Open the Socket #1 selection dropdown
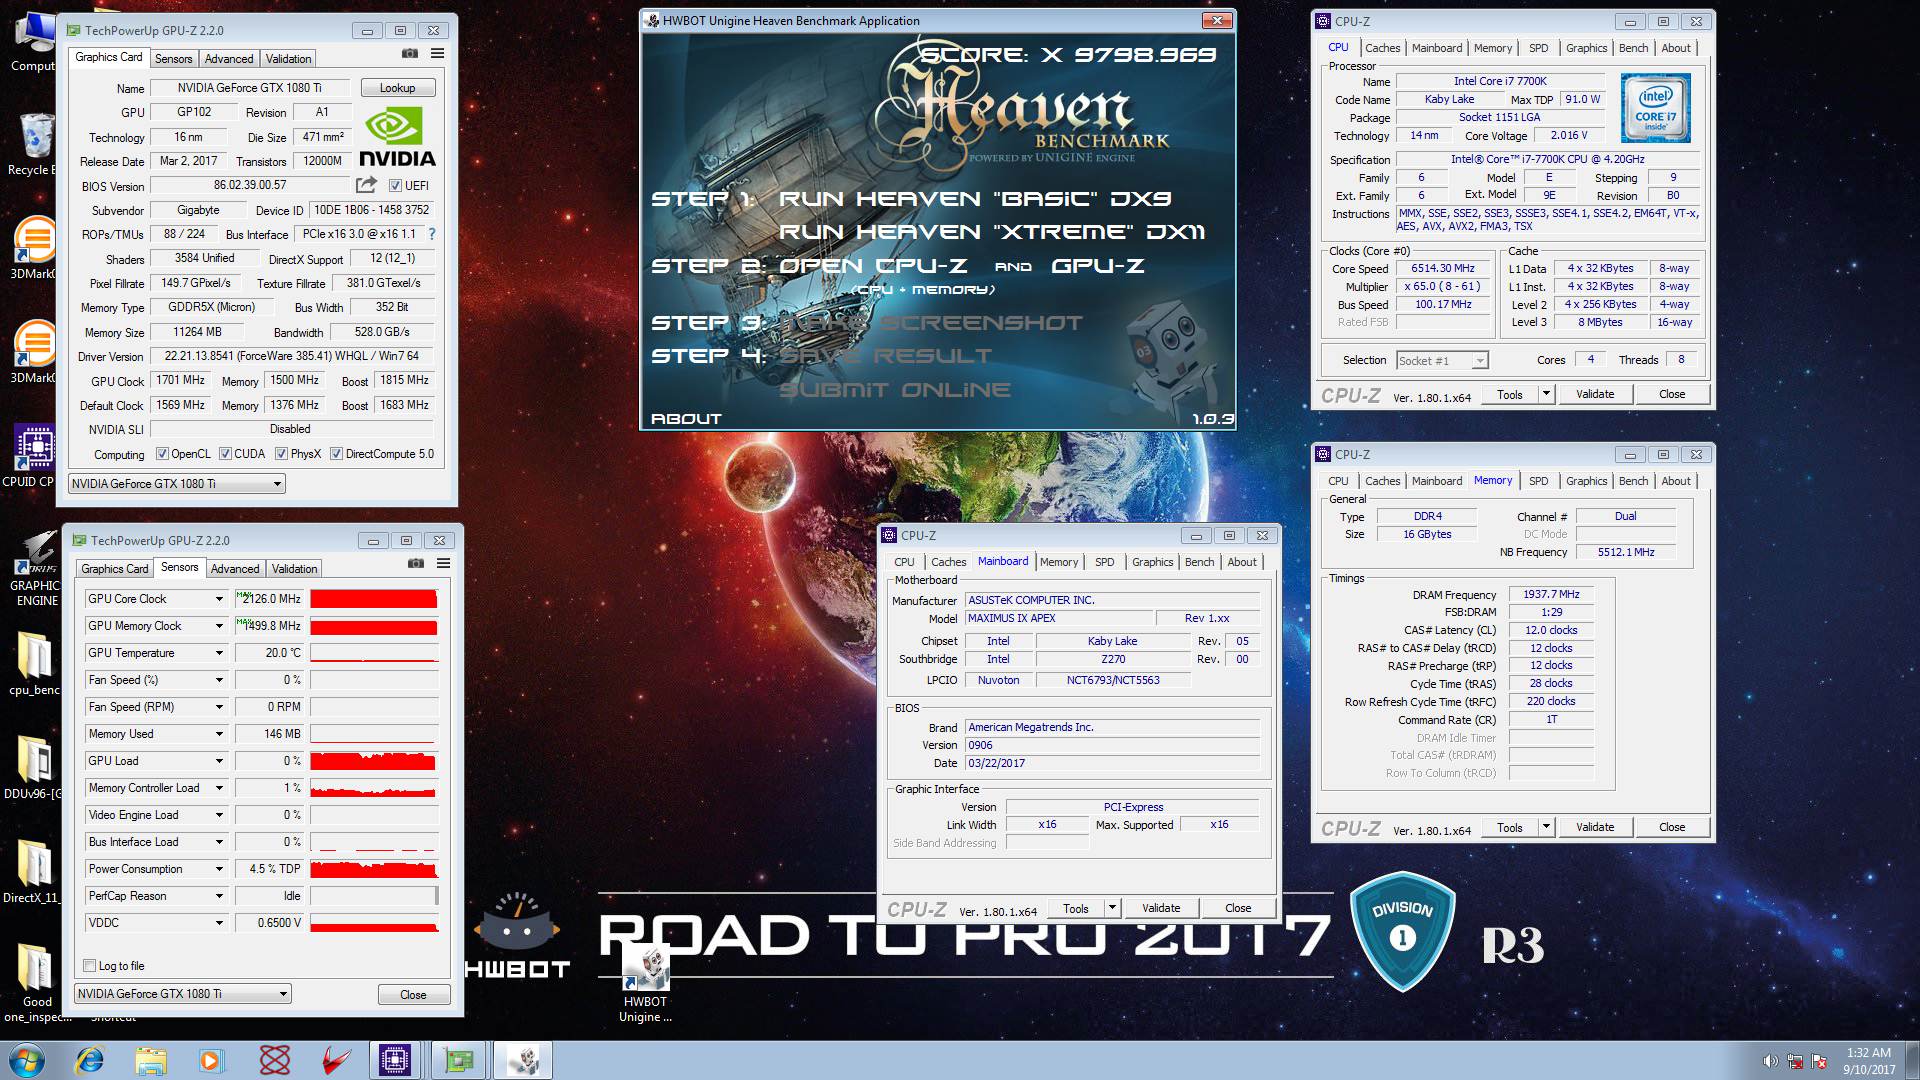 coord(1441,360)
